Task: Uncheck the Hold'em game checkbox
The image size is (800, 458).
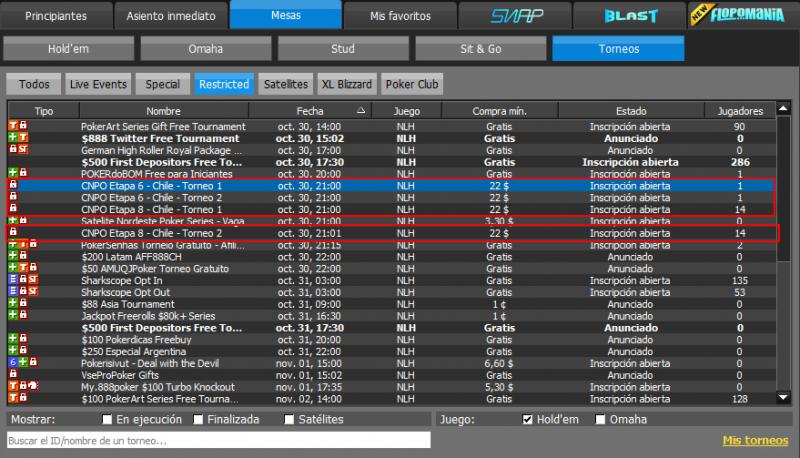Action: (528, 420)
